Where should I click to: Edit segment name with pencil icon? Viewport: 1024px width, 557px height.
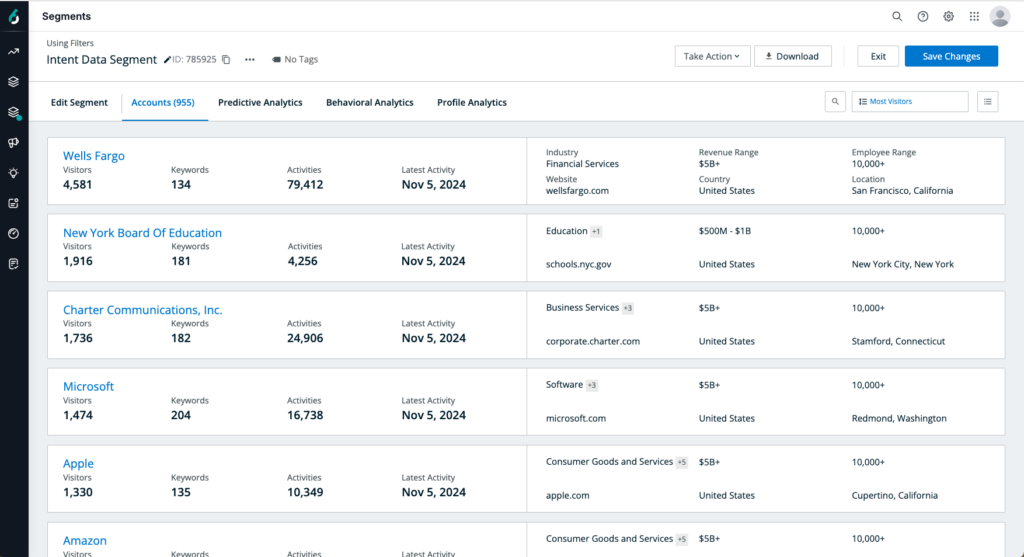(x=167, y=59)
